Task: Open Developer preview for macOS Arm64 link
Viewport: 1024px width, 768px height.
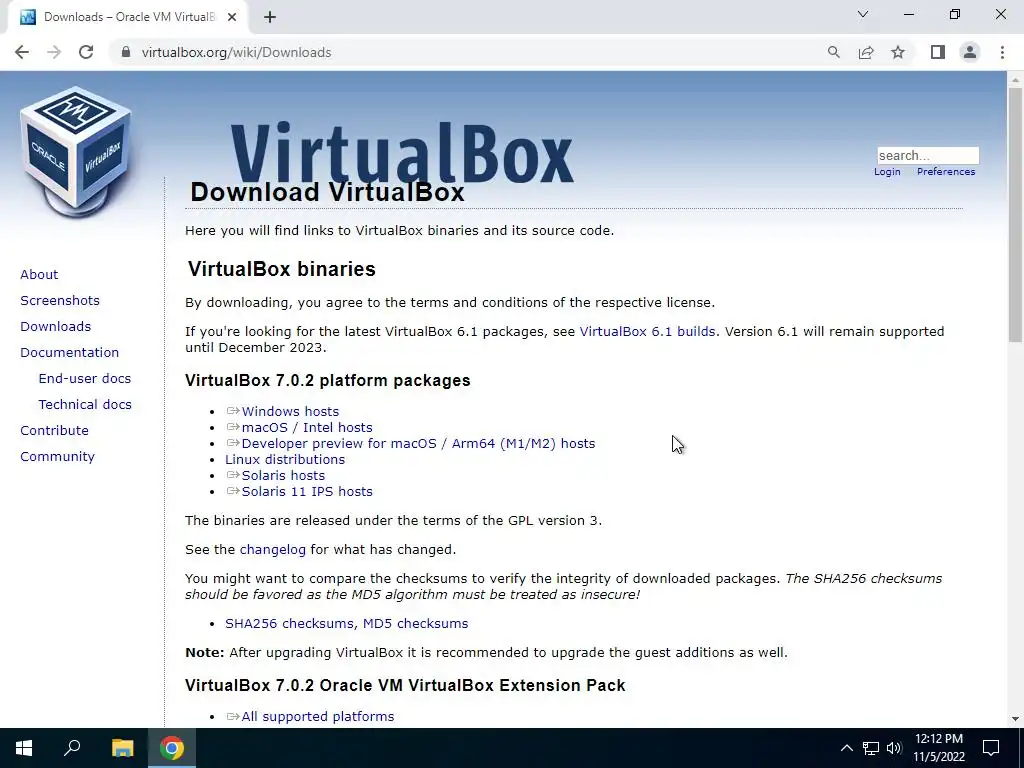Action: (x=418, y=443)
